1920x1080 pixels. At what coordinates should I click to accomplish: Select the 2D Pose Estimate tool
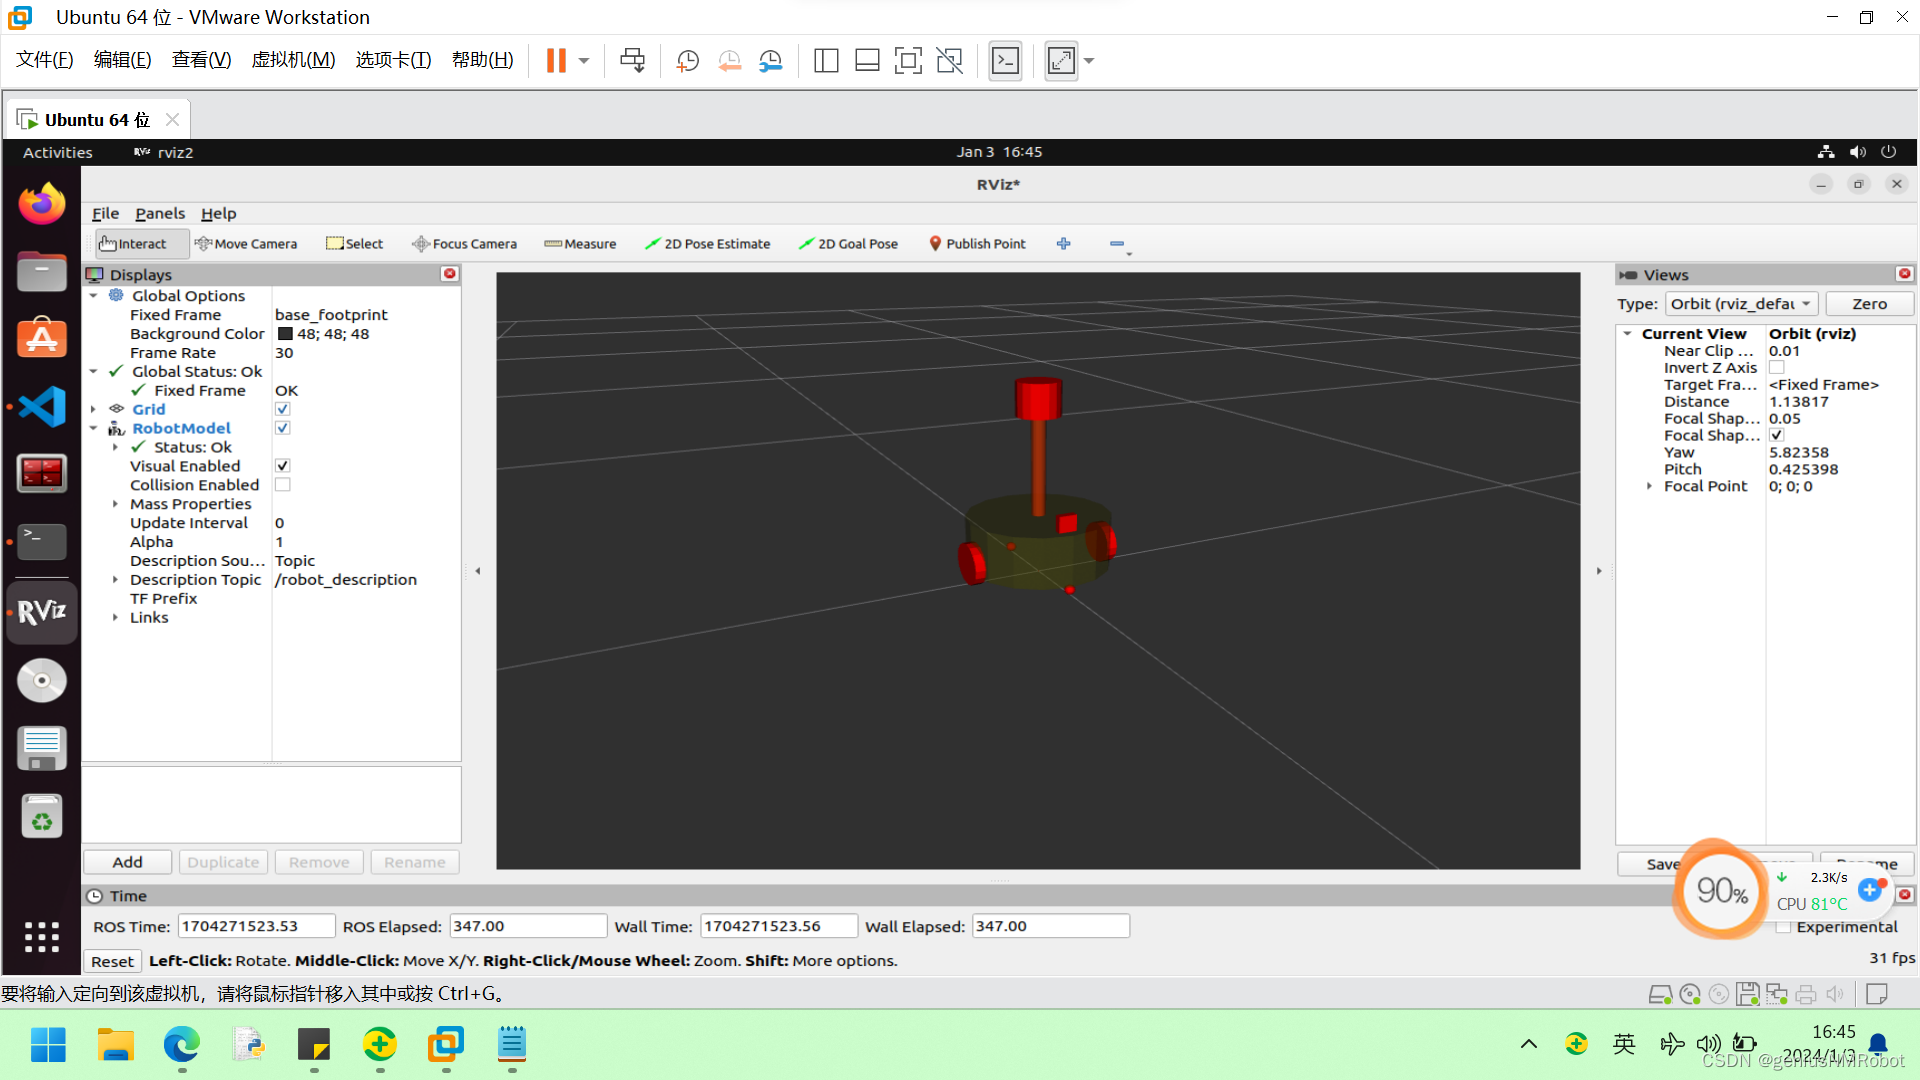708,244
